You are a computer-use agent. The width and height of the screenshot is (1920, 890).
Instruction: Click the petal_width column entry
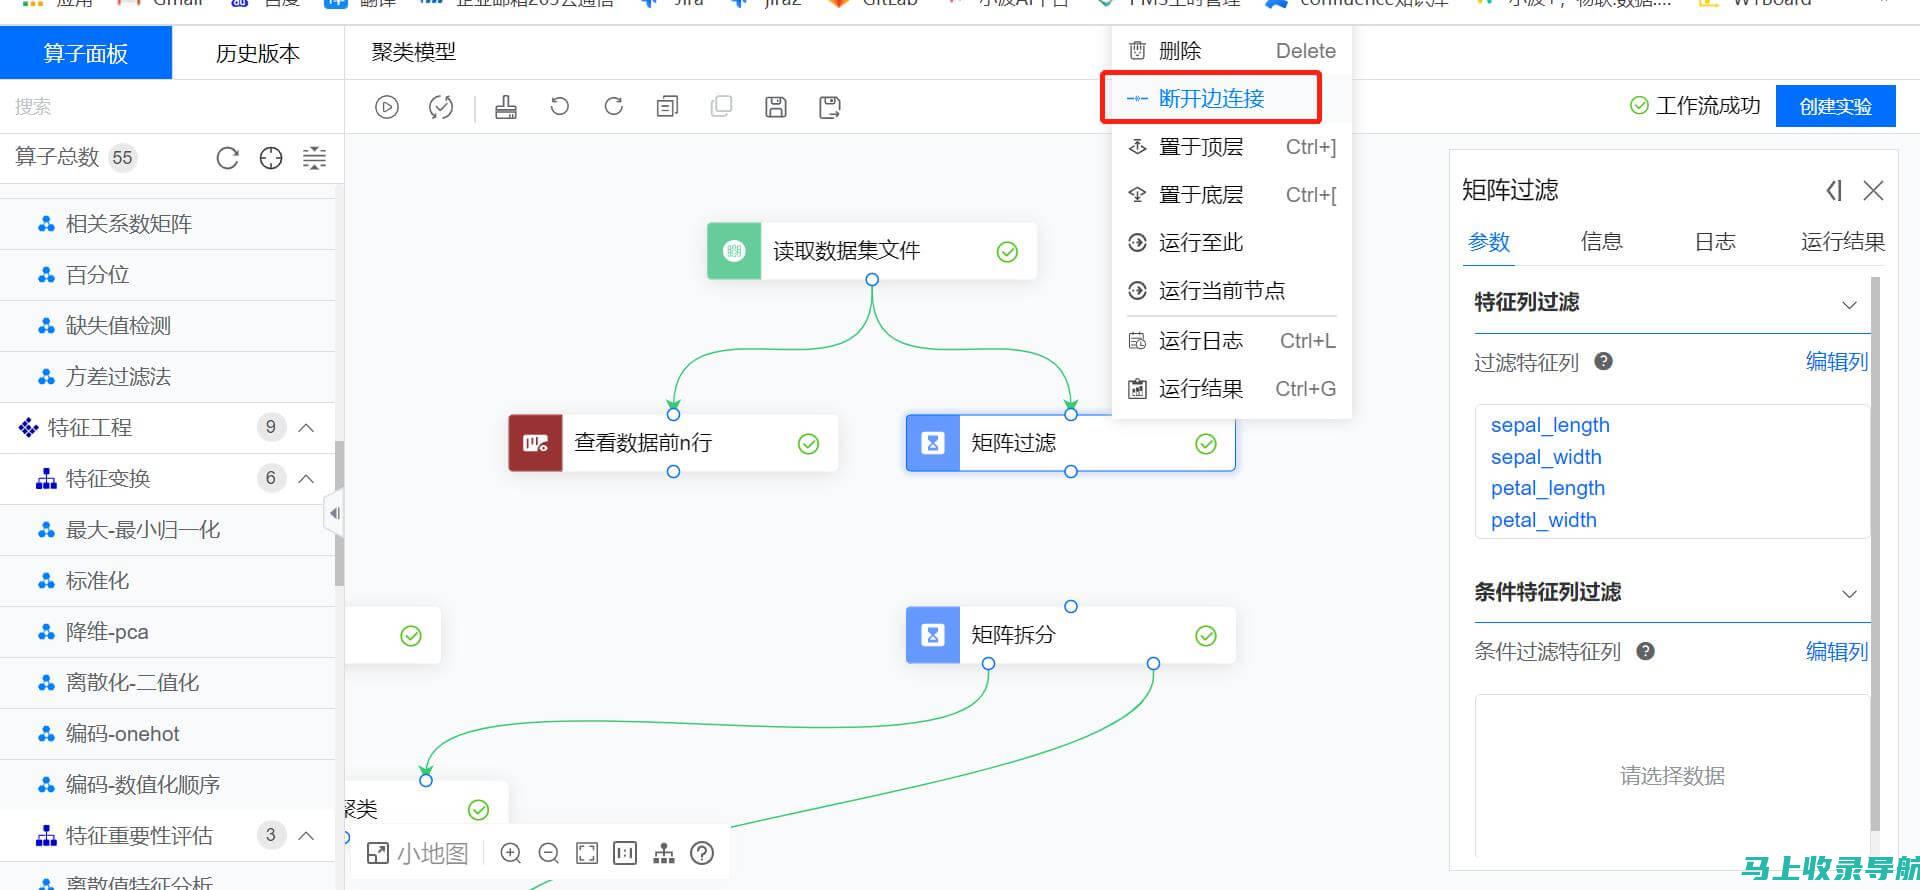click(x=1544, y=520)
